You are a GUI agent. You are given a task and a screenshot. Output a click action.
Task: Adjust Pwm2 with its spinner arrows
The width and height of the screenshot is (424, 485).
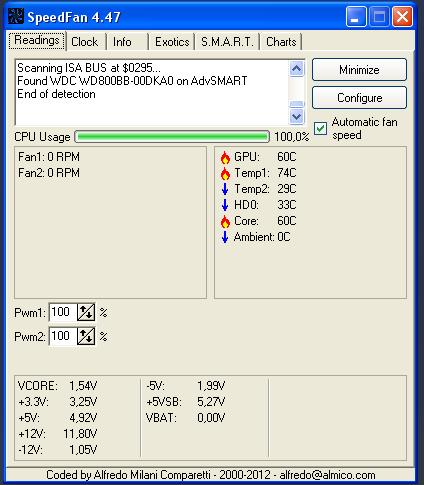click(x=86, y=336)
